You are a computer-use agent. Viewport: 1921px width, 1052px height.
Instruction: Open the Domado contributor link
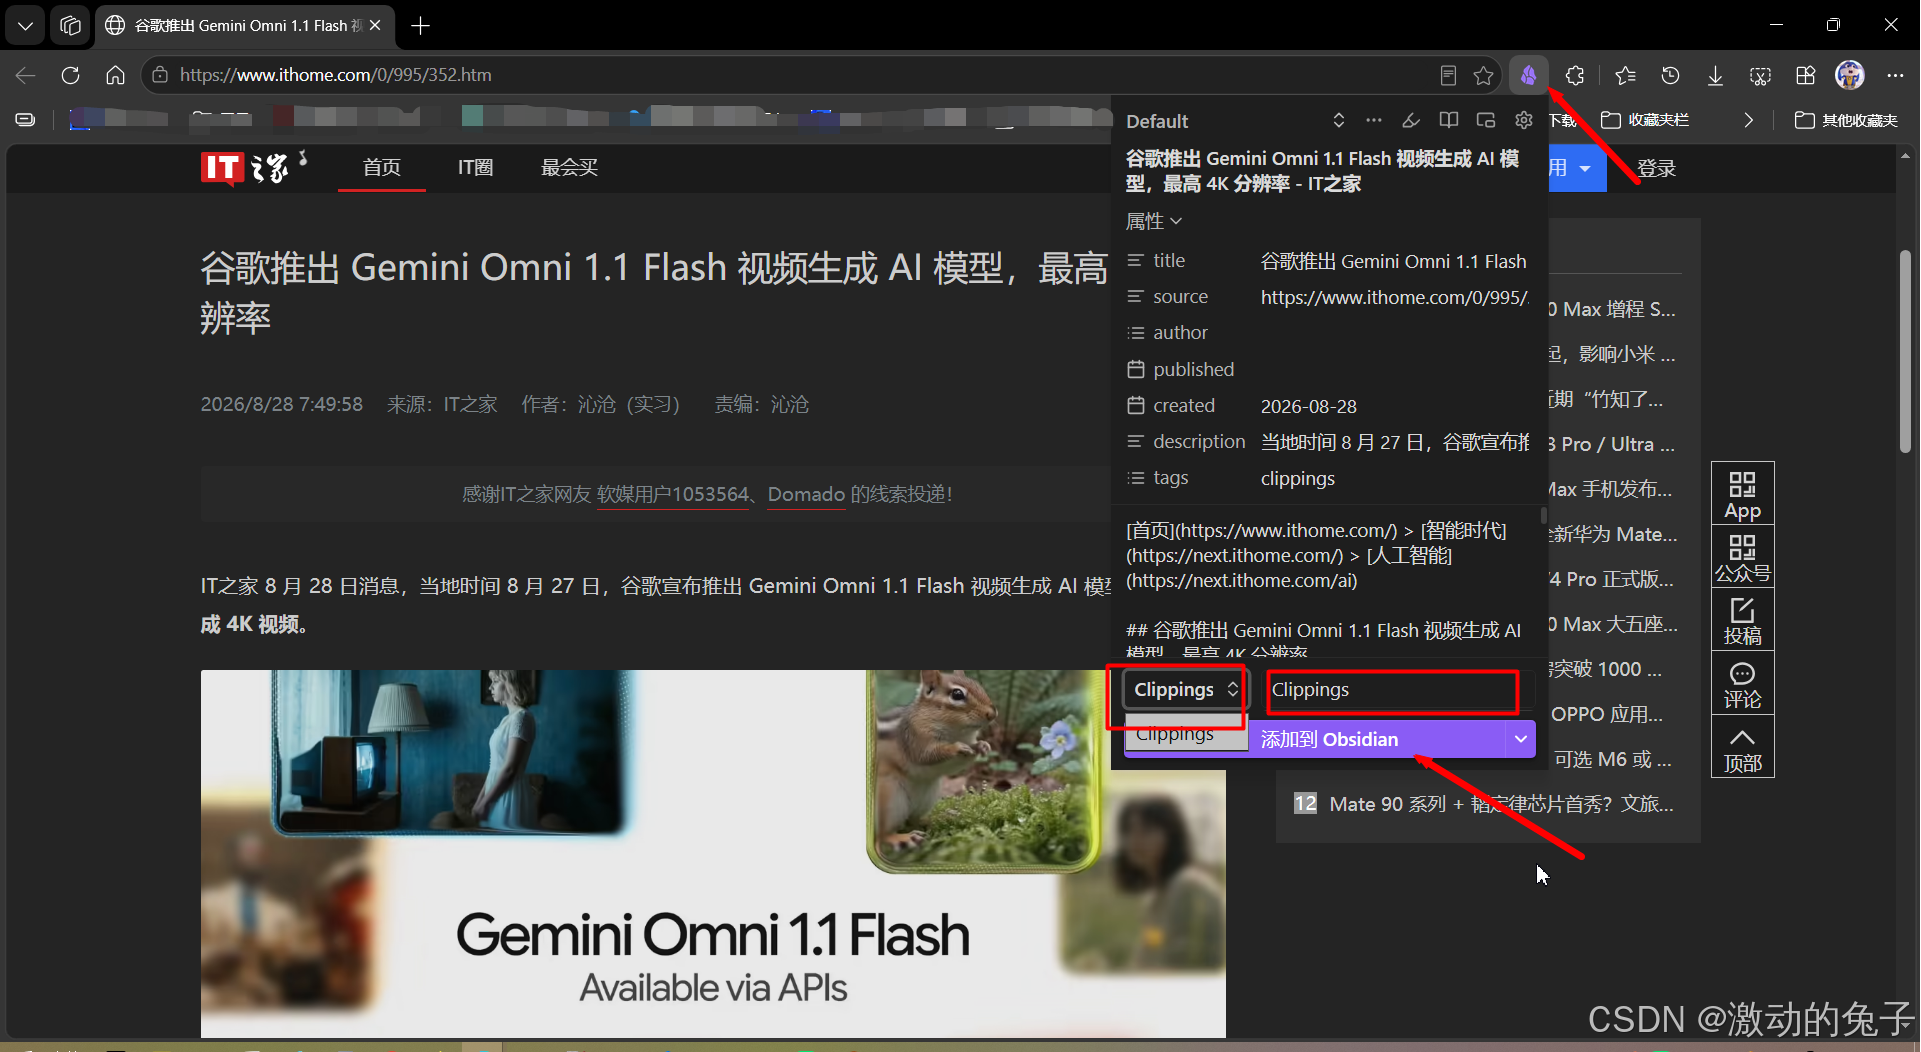(806, 495)
